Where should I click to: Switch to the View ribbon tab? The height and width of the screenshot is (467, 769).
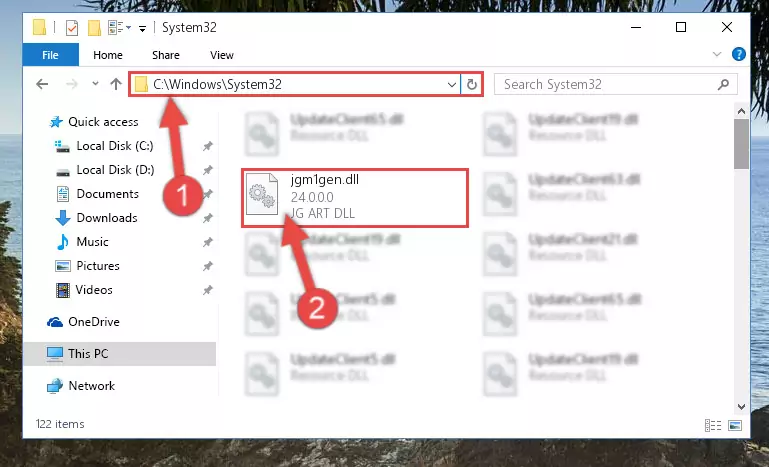pos(222,55)
